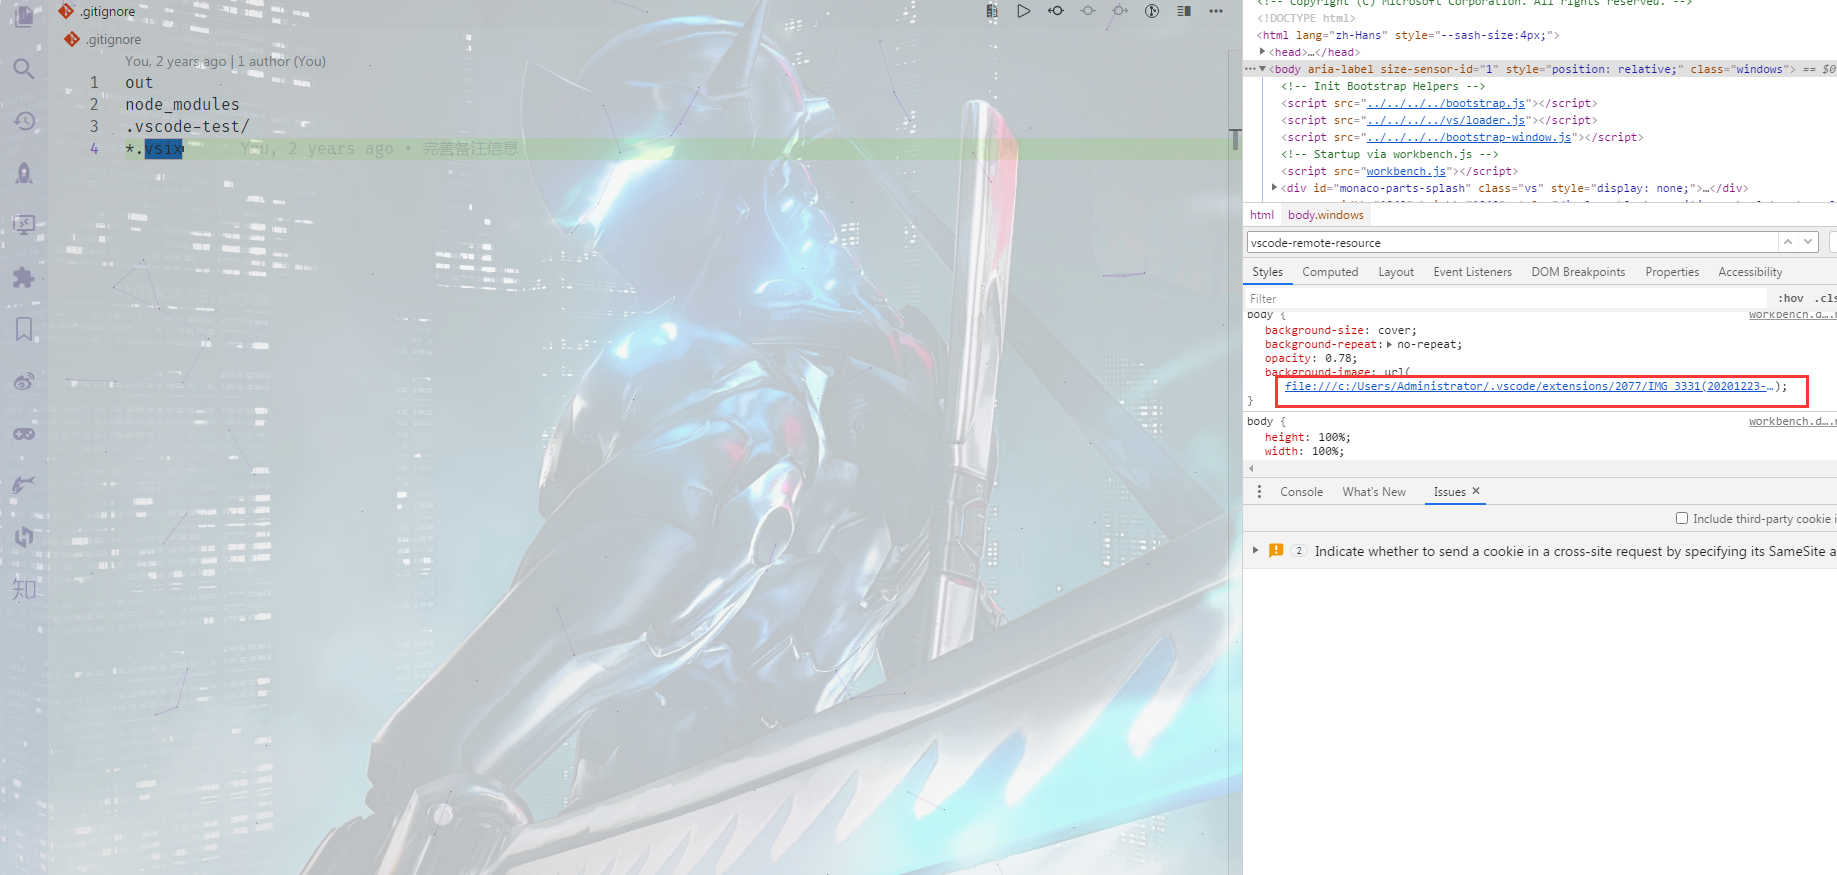Open the DOM Breakpoints tab
The image size is (1837, 875).
click(1578, 272)
